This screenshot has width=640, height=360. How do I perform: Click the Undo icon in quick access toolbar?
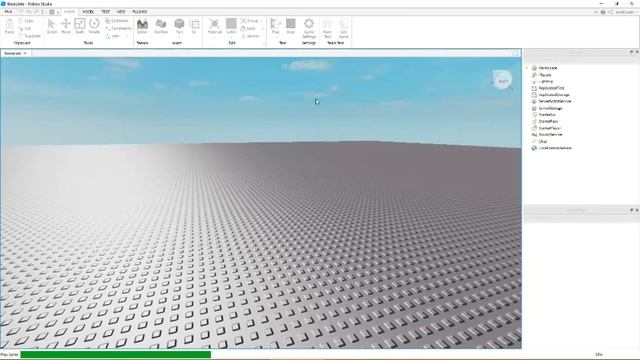coord(30,12)
